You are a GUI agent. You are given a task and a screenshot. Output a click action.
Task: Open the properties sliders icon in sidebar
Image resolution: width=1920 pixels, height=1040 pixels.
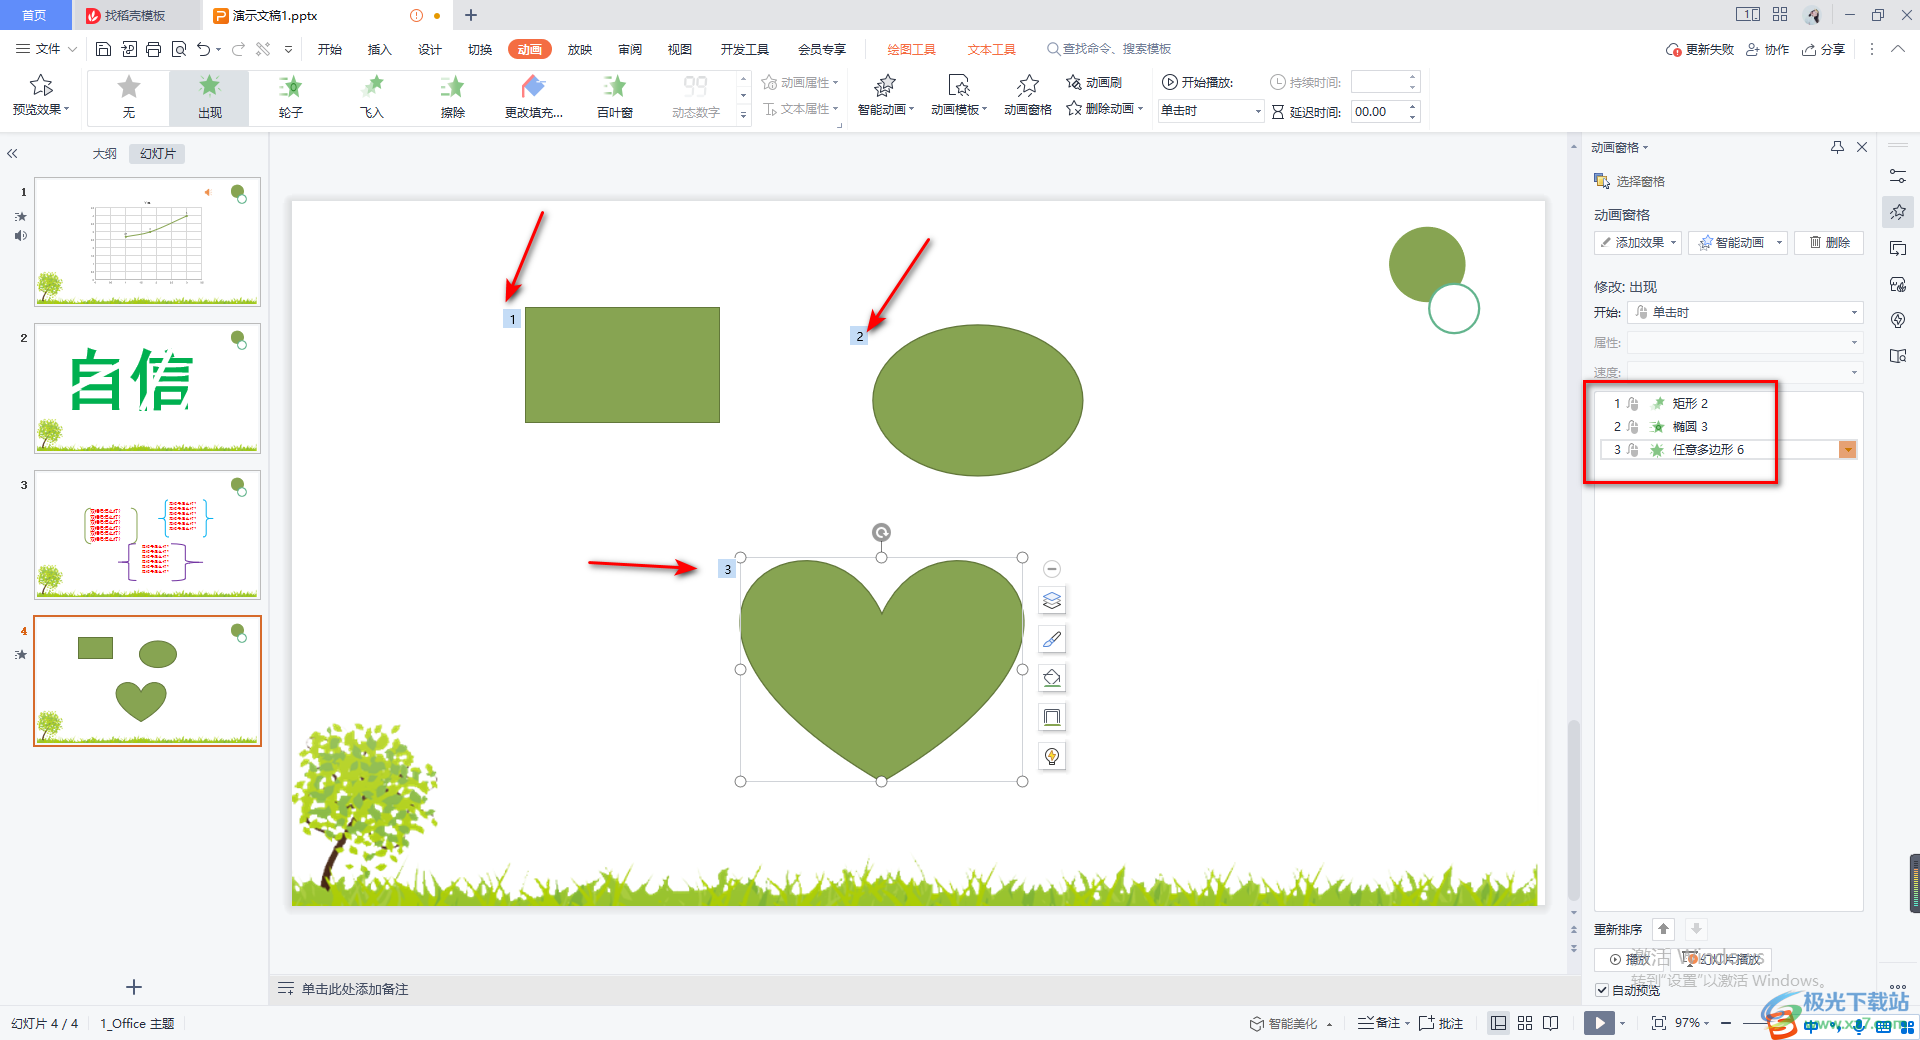[1898, 176]
